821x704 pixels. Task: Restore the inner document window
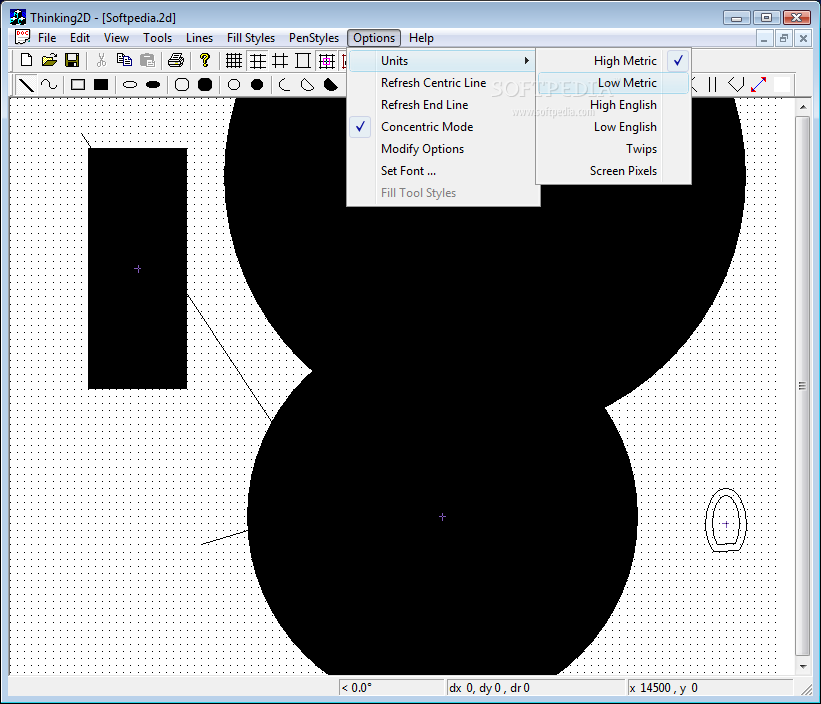(783, 38)
